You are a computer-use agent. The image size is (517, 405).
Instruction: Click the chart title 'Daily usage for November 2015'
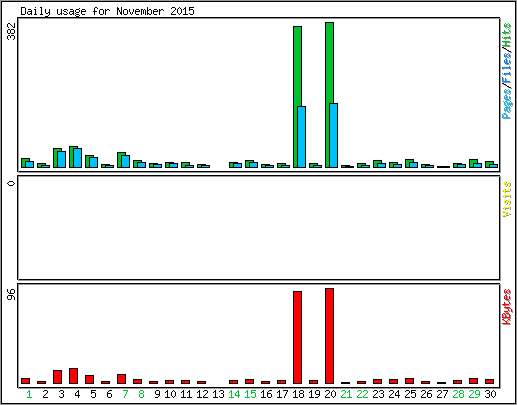[107, 11]
